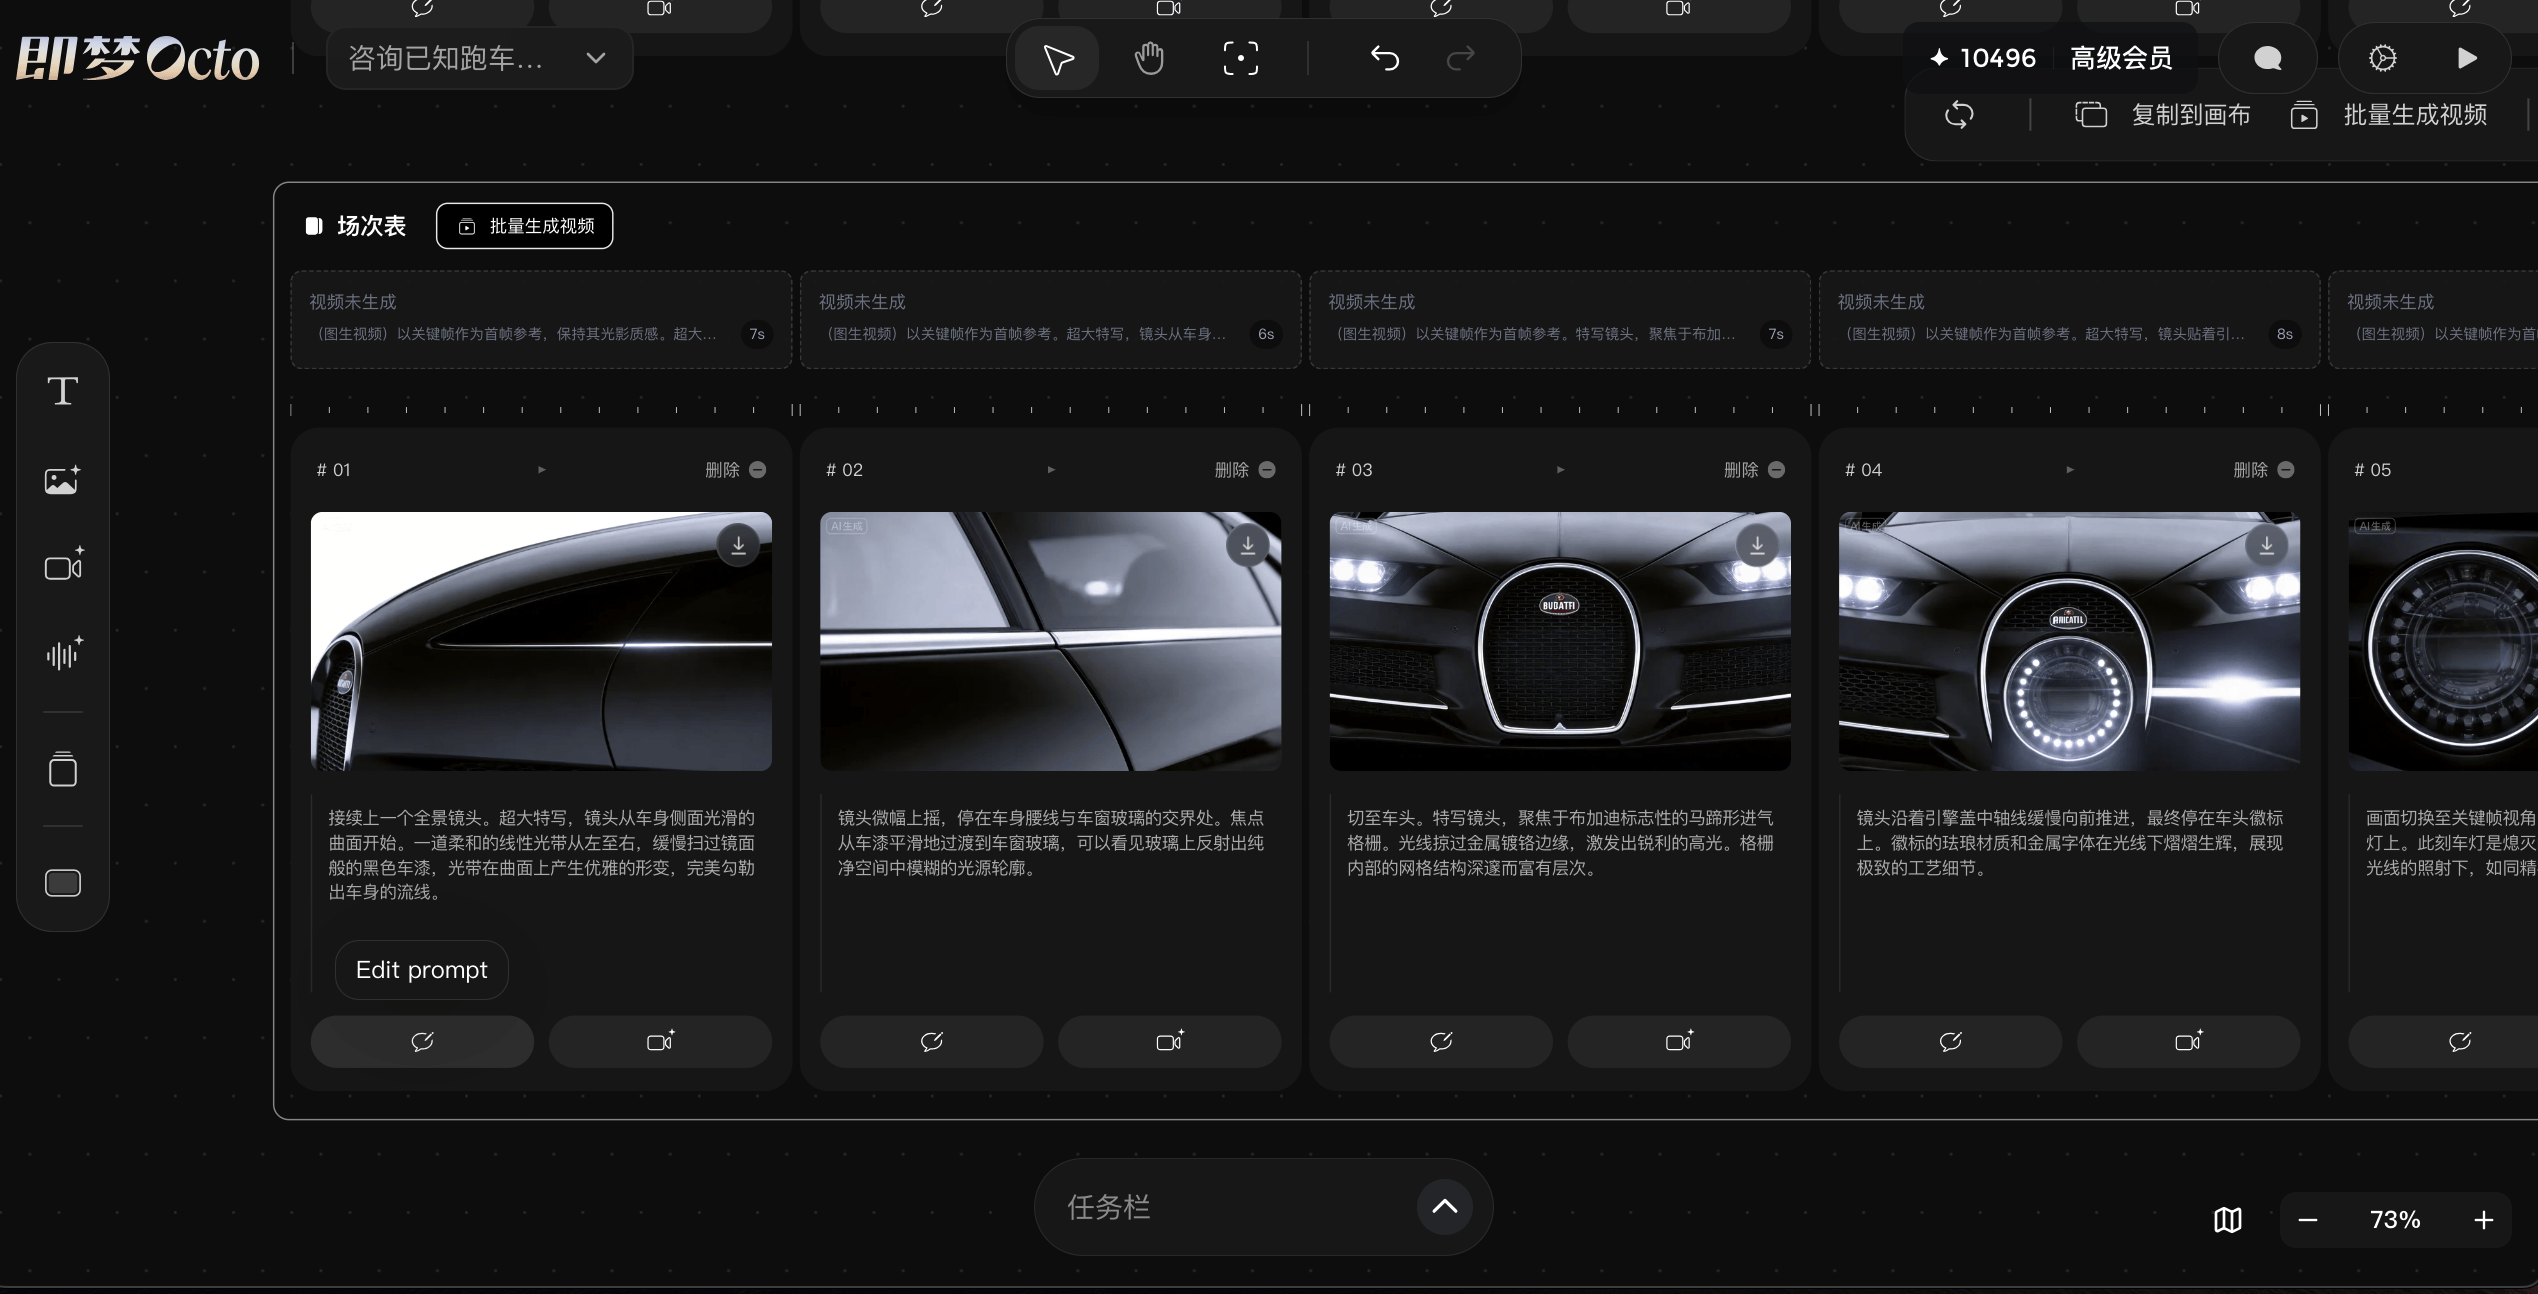Click 批量生成视频 in top-right panel
This screenshot has height=1294, width=2538.
2389,115
